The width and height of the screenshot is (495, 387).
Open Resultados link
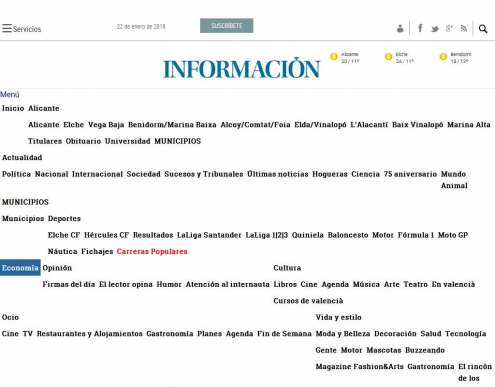153,235
